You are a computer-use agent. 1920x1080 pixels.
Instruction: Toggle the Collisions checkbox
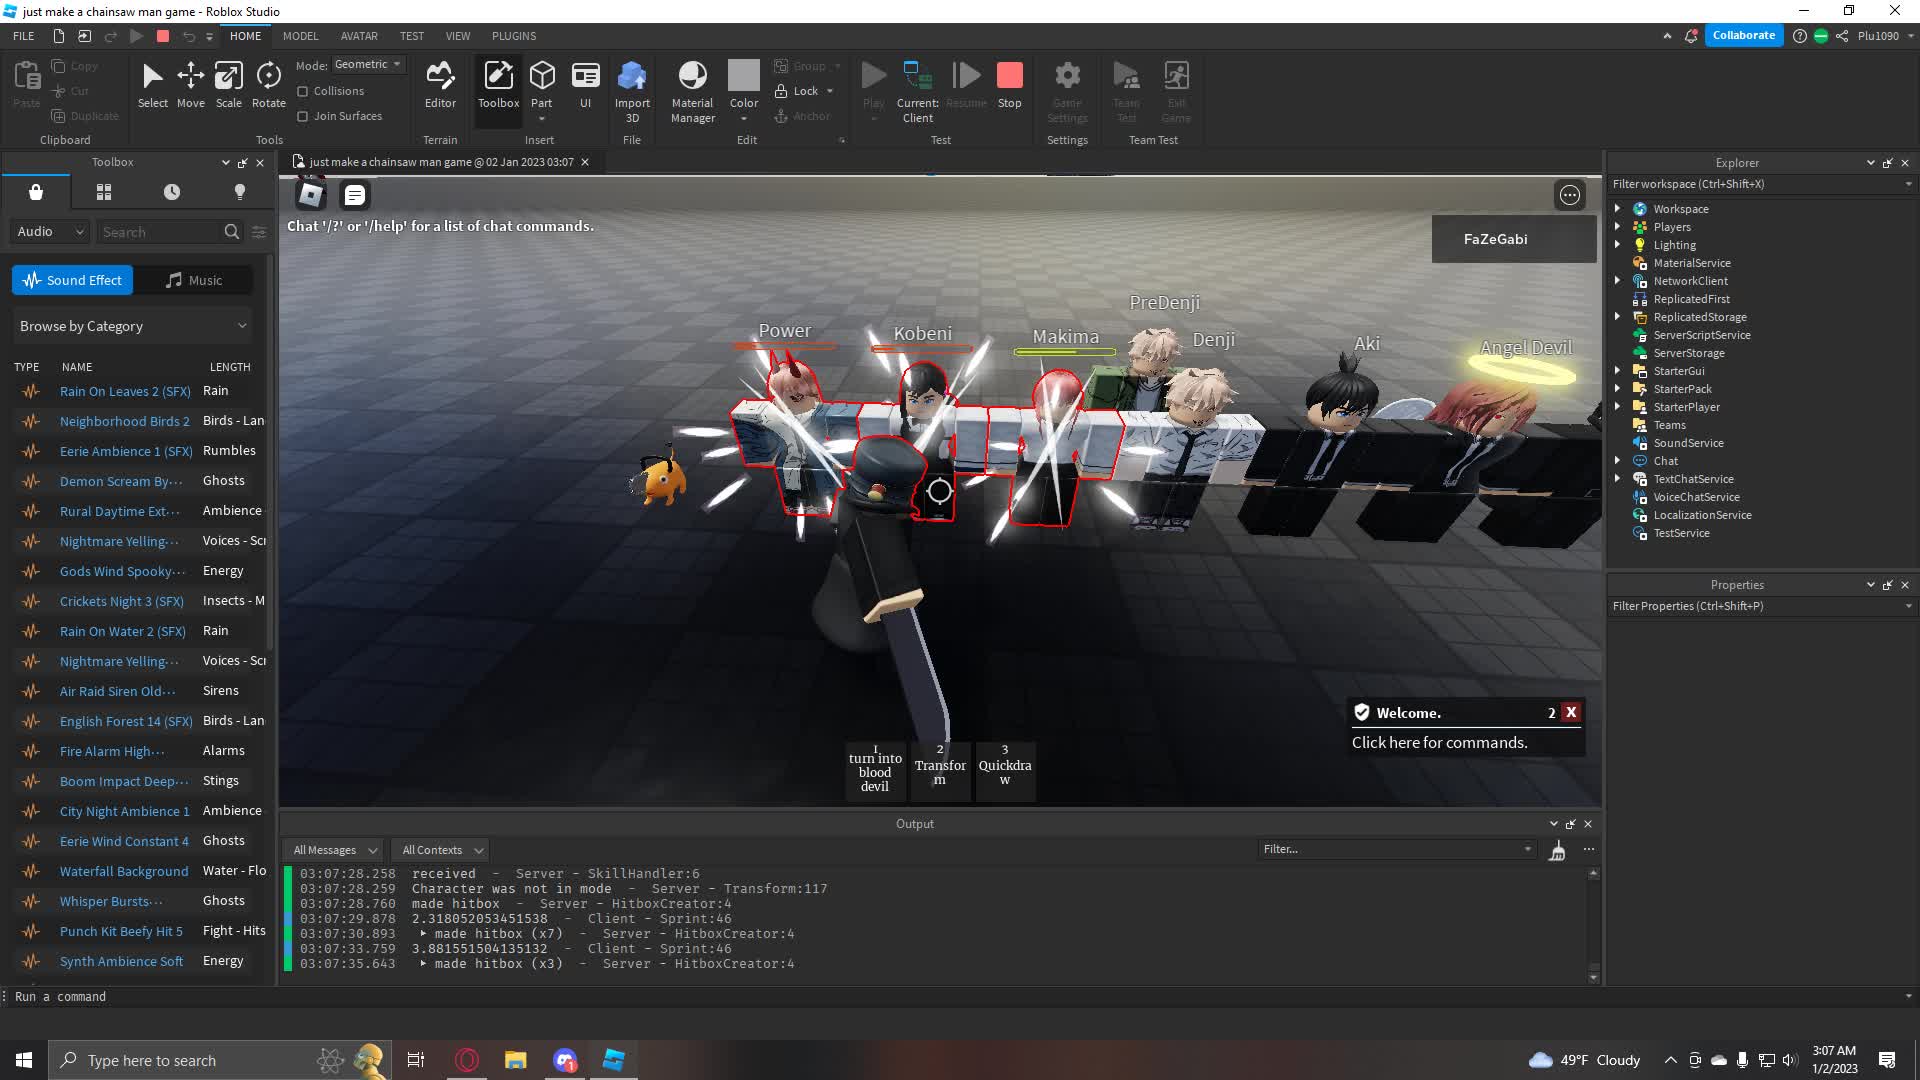click(302, 91)
